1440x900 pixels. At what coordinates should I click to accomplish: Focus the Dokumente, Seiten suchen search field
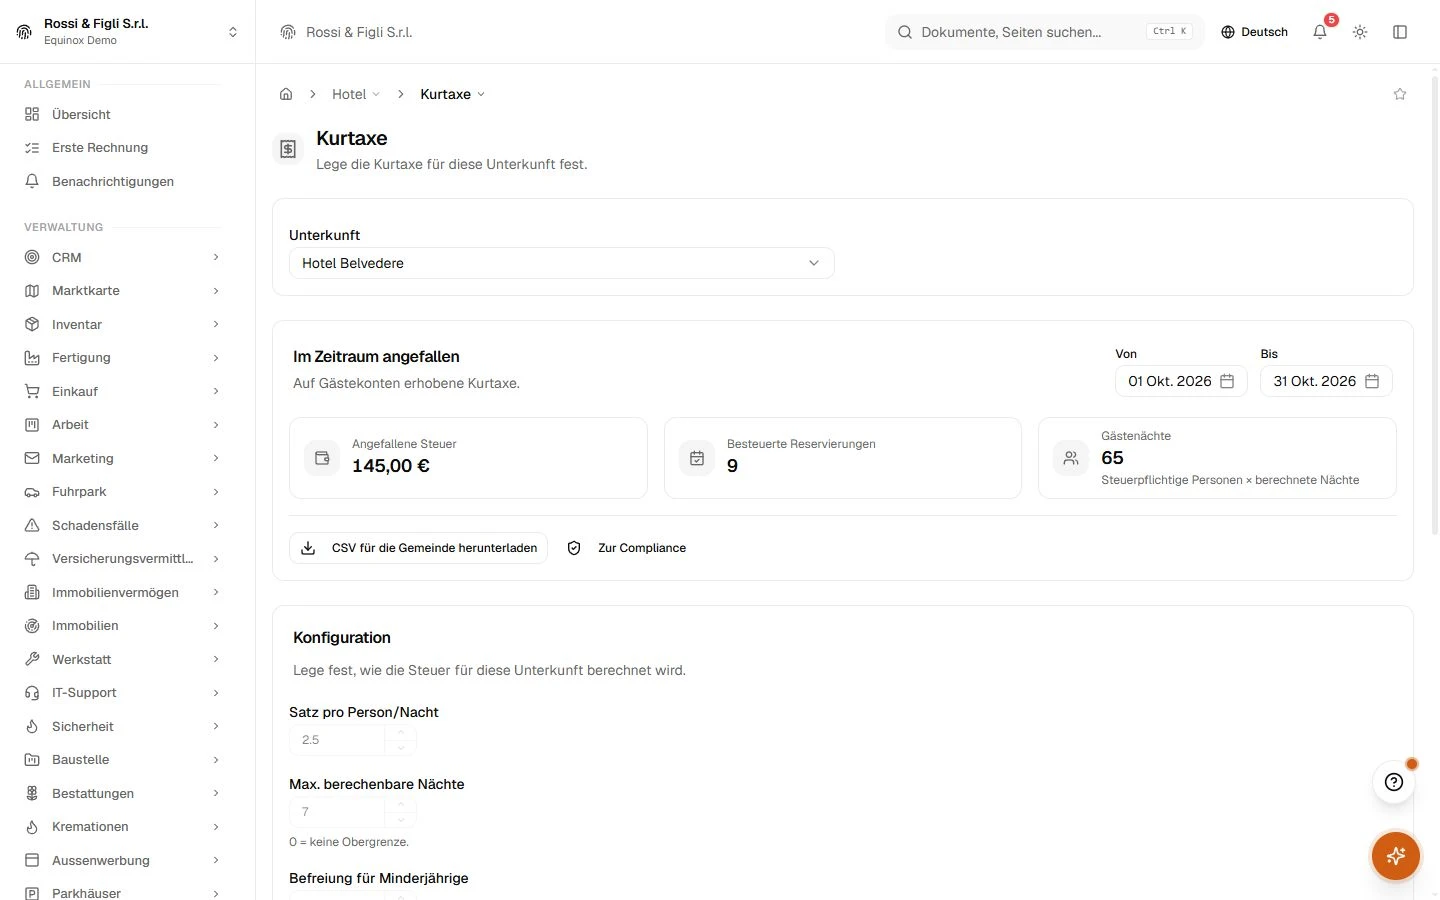coord(1044,32)
